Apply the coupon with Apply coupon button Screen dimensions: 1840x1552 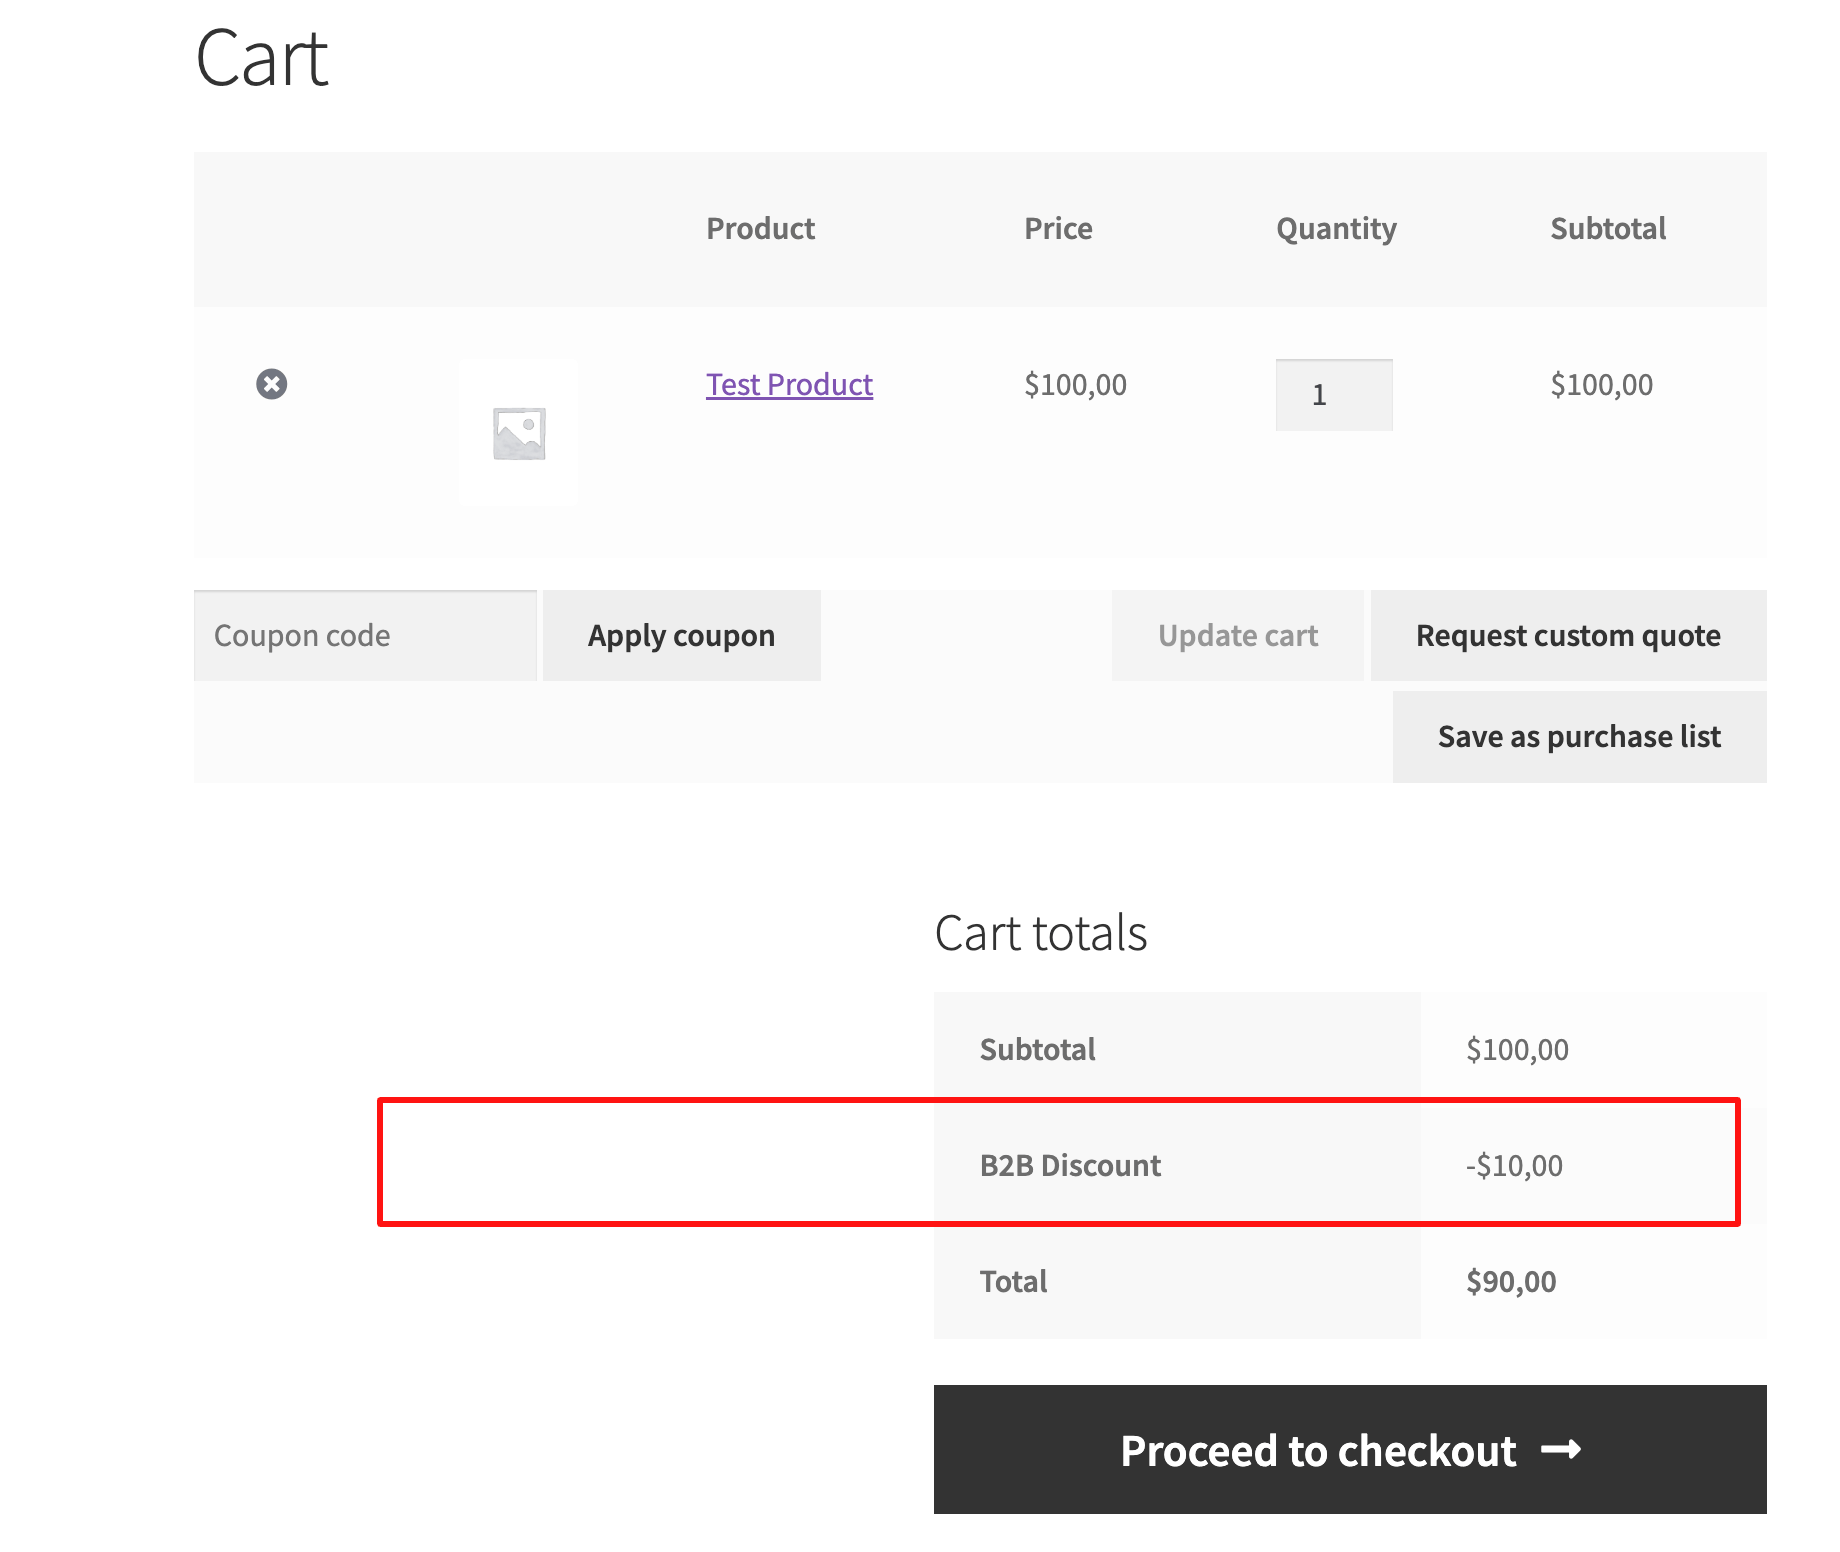click(681, 636)
